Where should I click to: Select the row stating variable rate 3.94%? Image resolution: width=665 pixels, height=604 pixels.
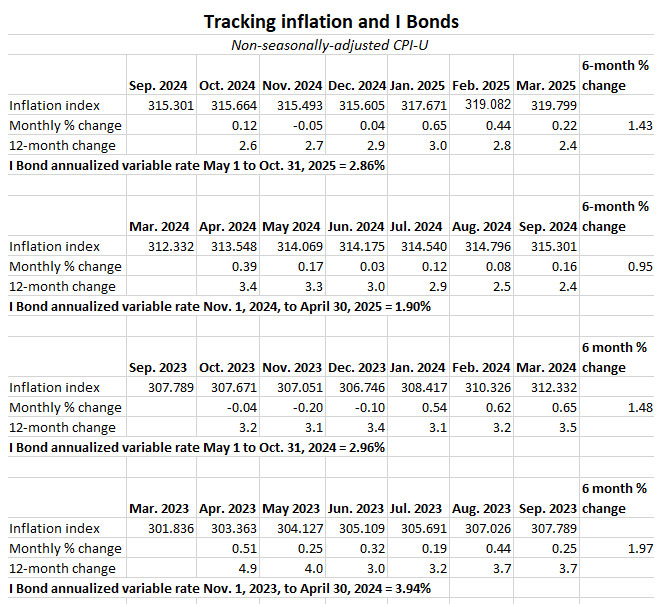220,588
